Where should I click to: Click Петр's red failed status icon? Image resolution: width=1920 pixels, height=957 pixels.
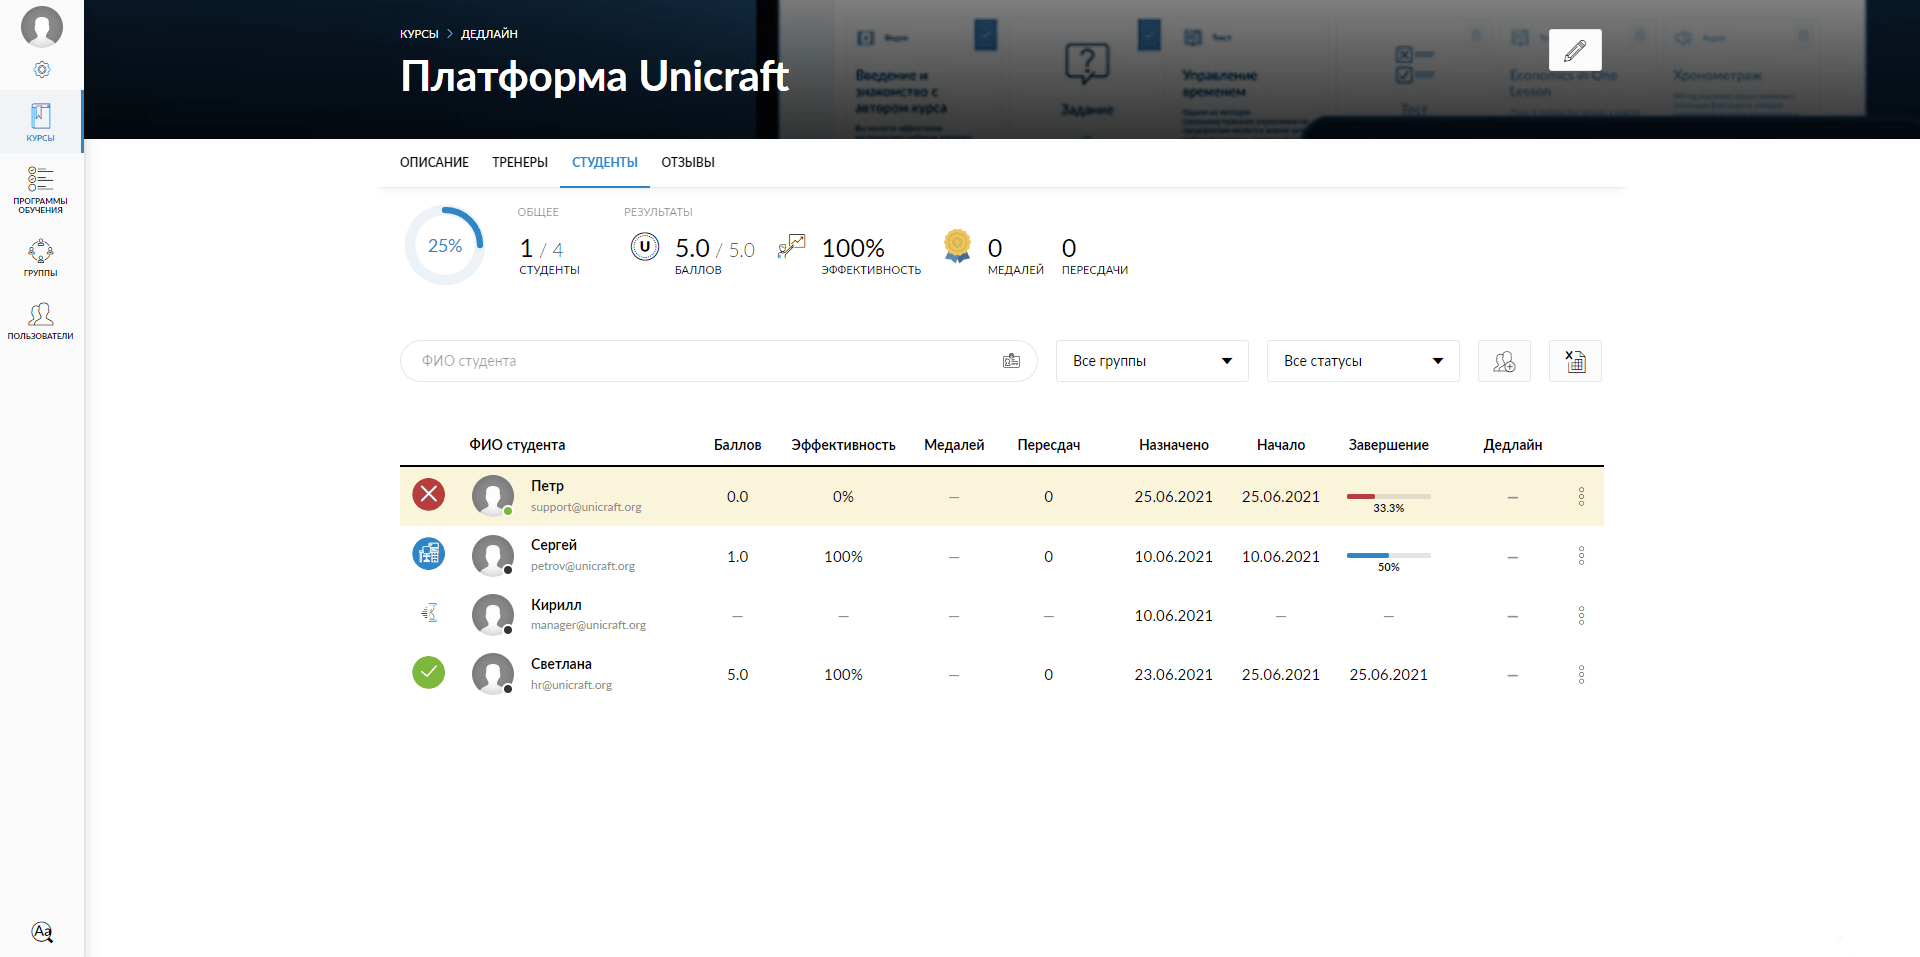[x=429, y=495]
